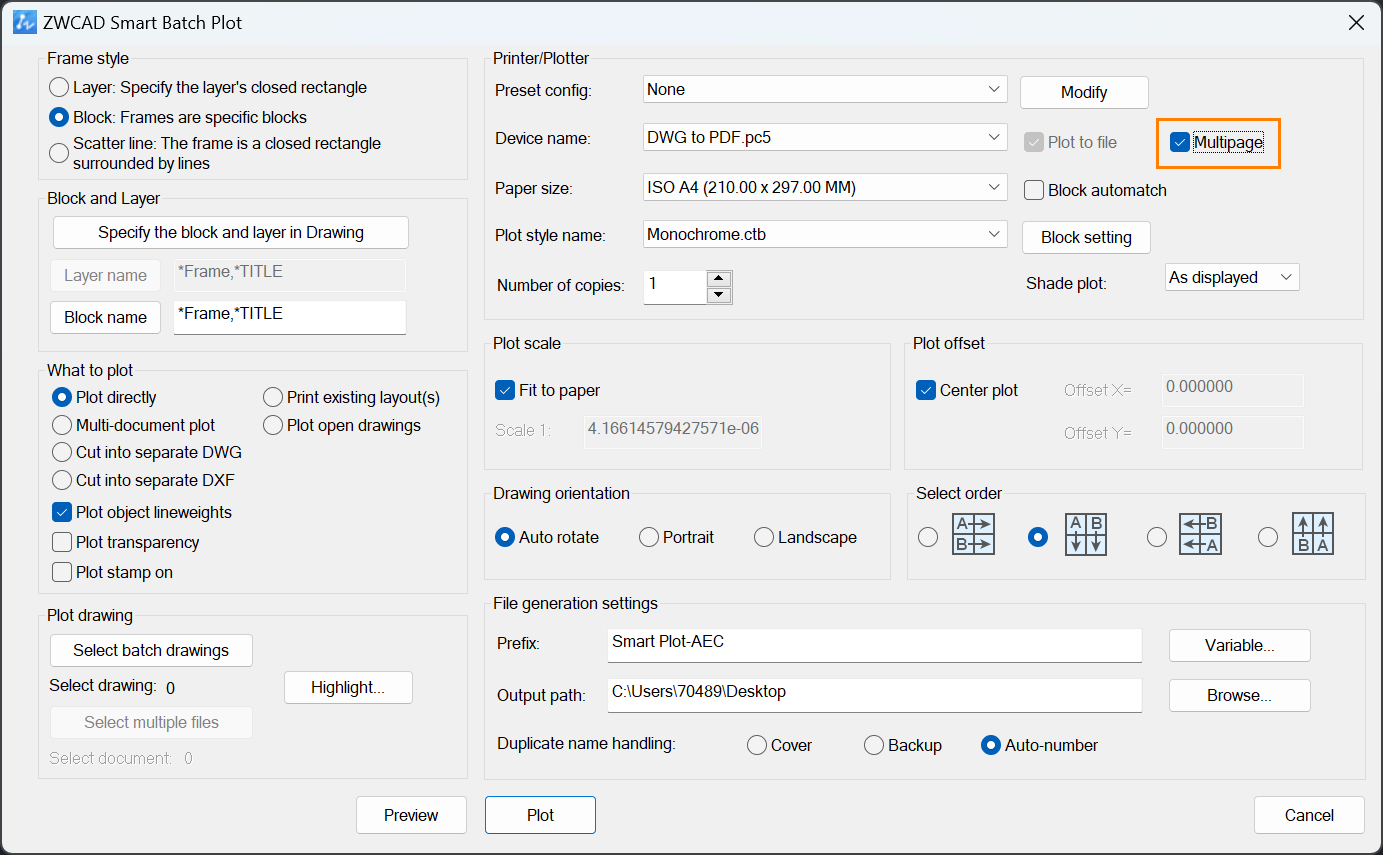Click Select batch drawings button

151,650
